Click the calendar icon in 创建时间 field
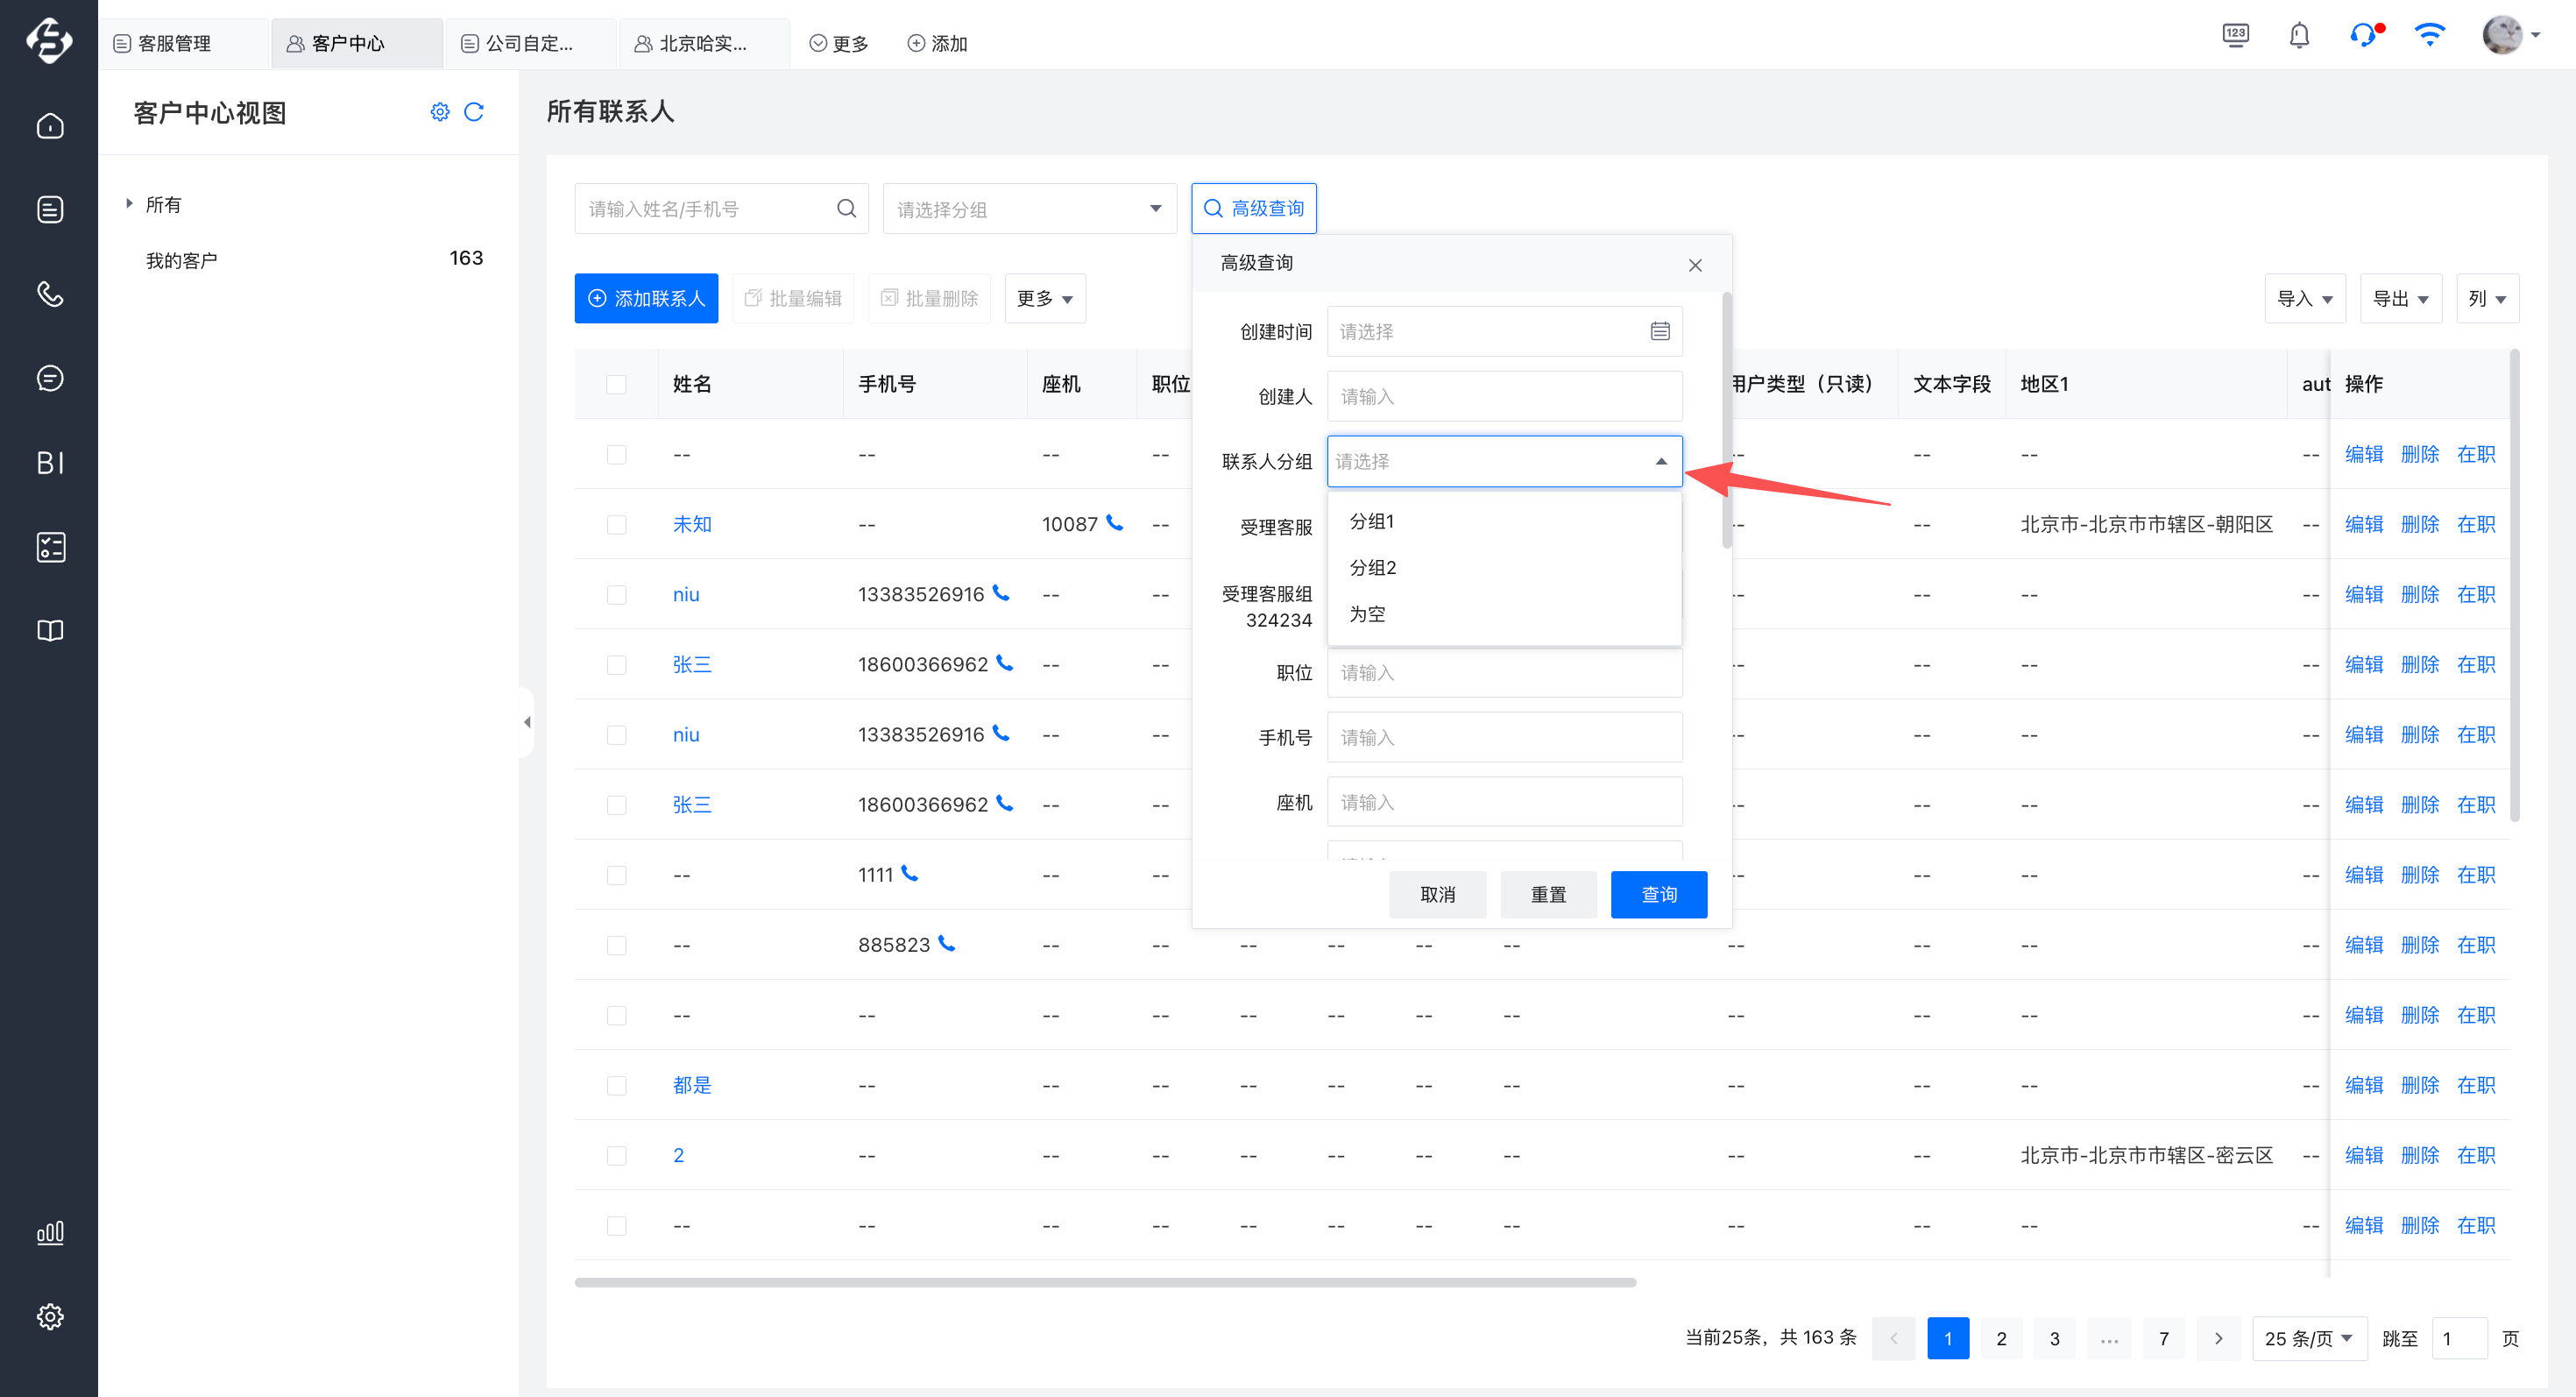2576x1397 pixels. [x=1659, y=331]
